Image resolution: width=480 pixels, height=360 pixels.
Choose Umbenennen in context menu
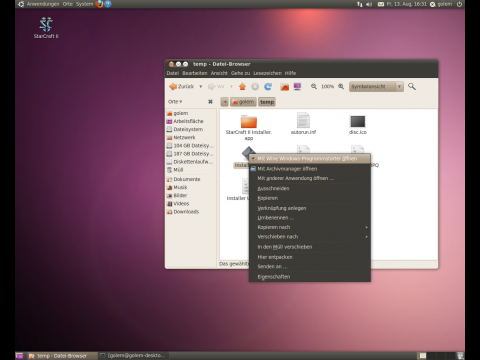click(x=310, y=218)
